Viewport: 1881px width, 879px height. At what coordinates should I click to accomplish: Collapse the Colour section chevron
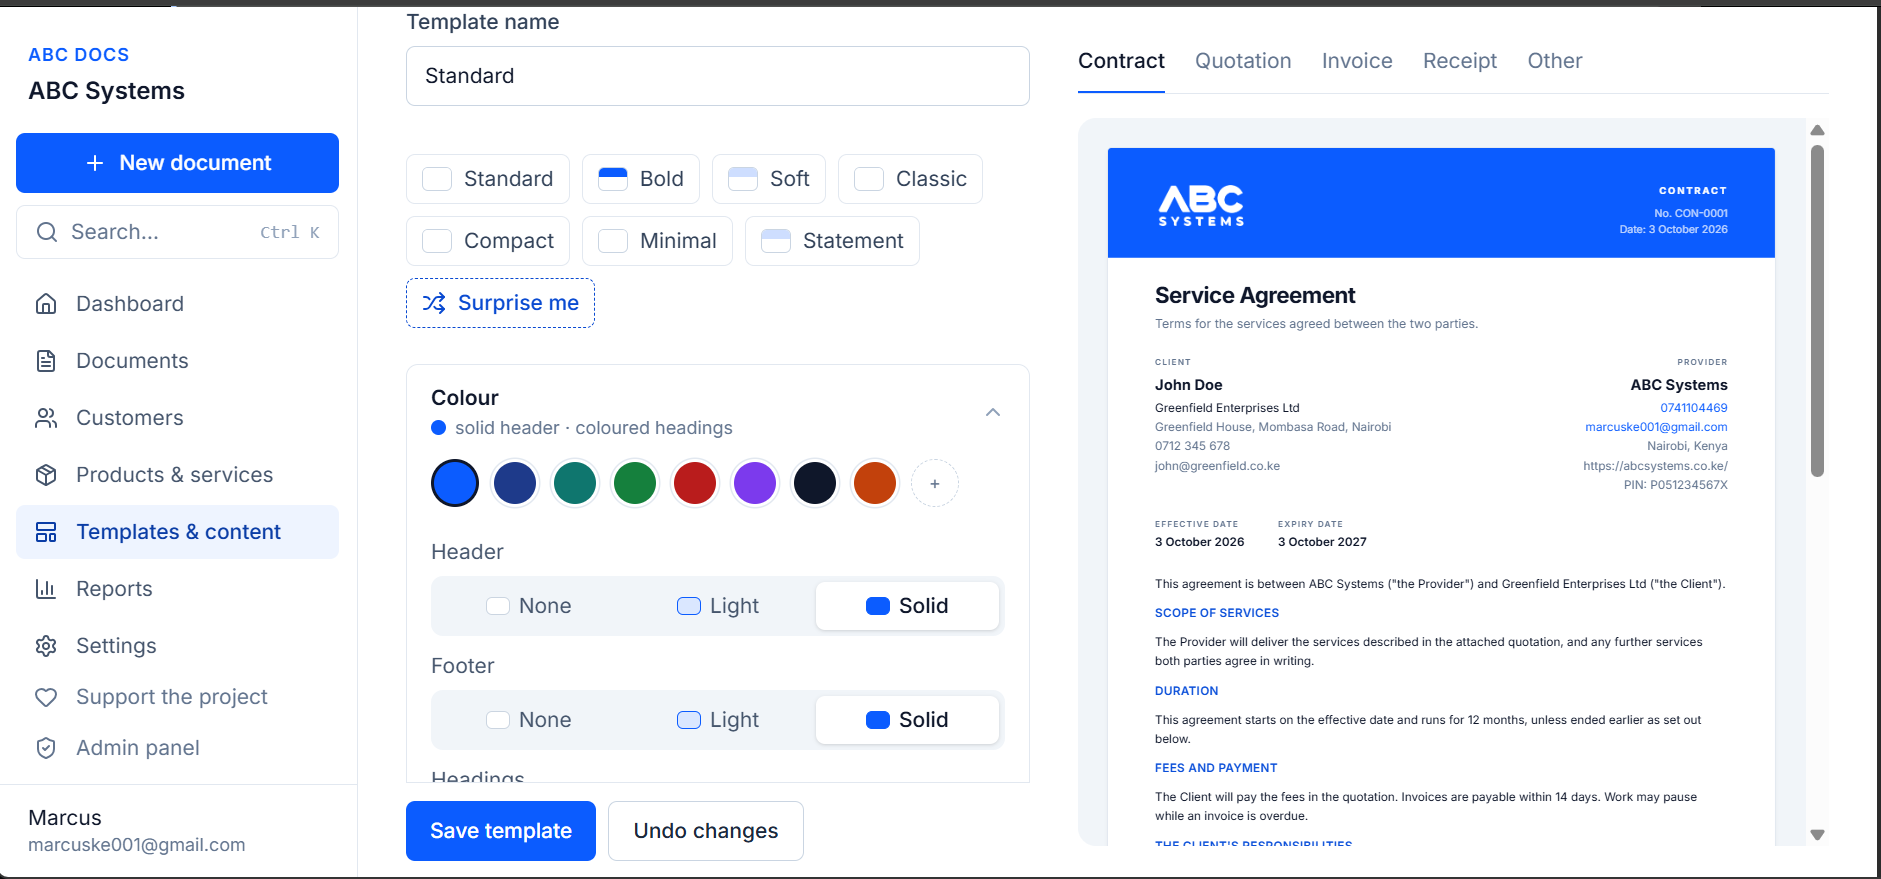coord(993,412)
